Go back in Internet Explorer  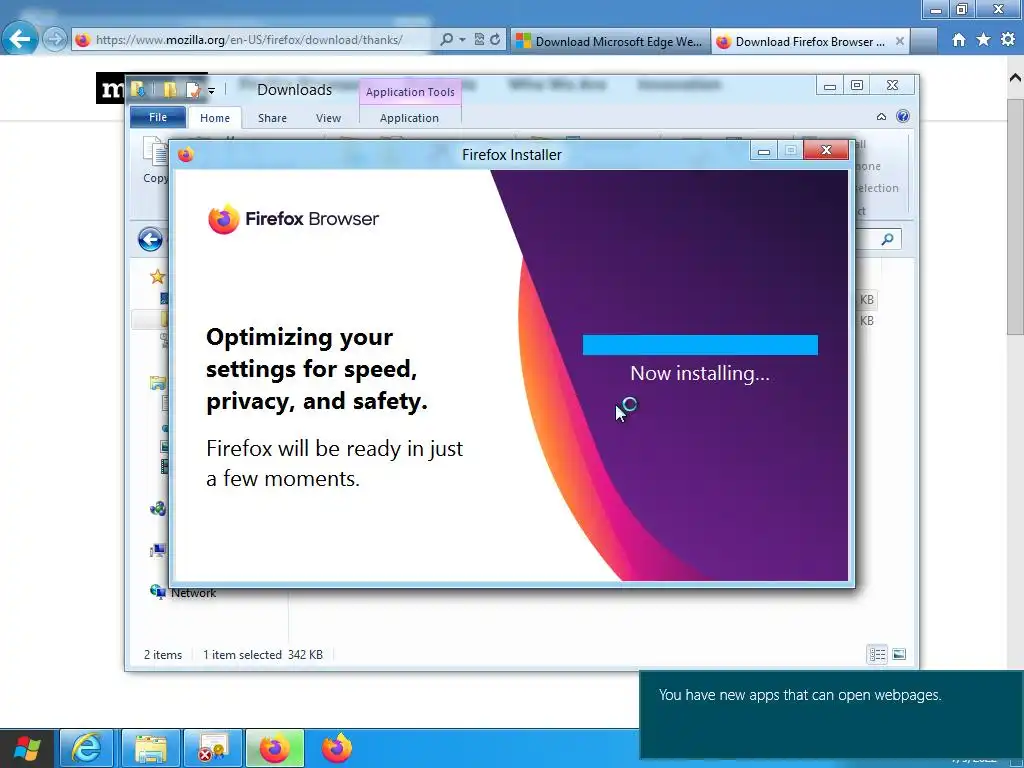(x=20, y=39)
